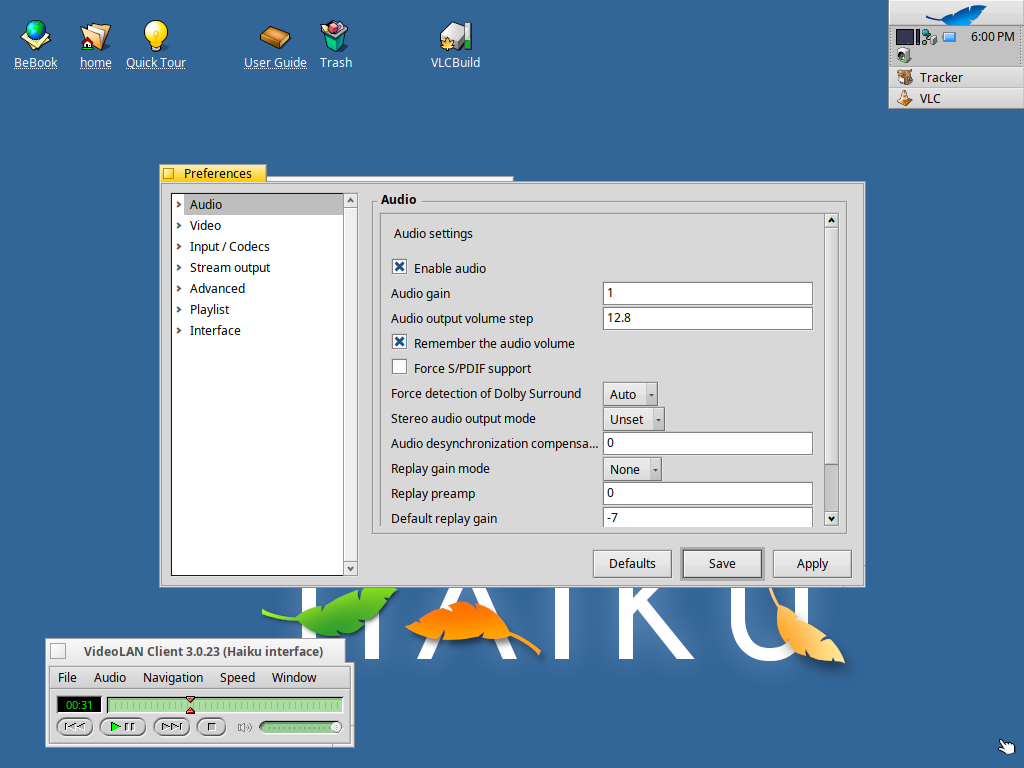
Task: Click tree list scrollbar up arrow
Action: pyautogui.click(x=351, y=200)
